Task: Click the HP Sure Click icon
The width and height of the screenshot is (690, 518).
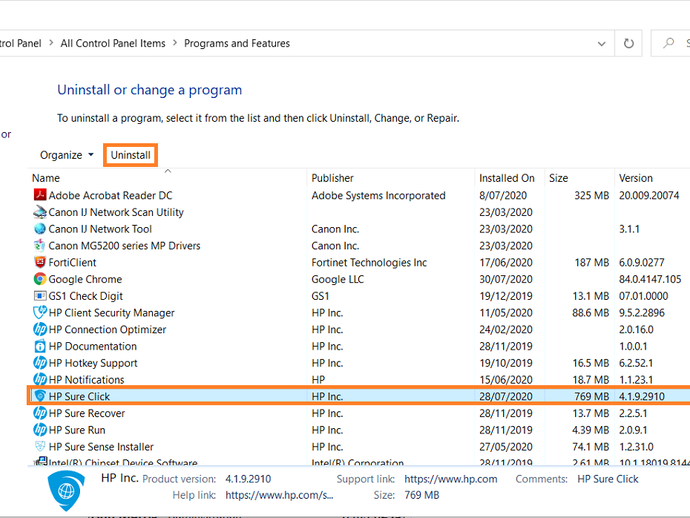Action: pos(40,396)
